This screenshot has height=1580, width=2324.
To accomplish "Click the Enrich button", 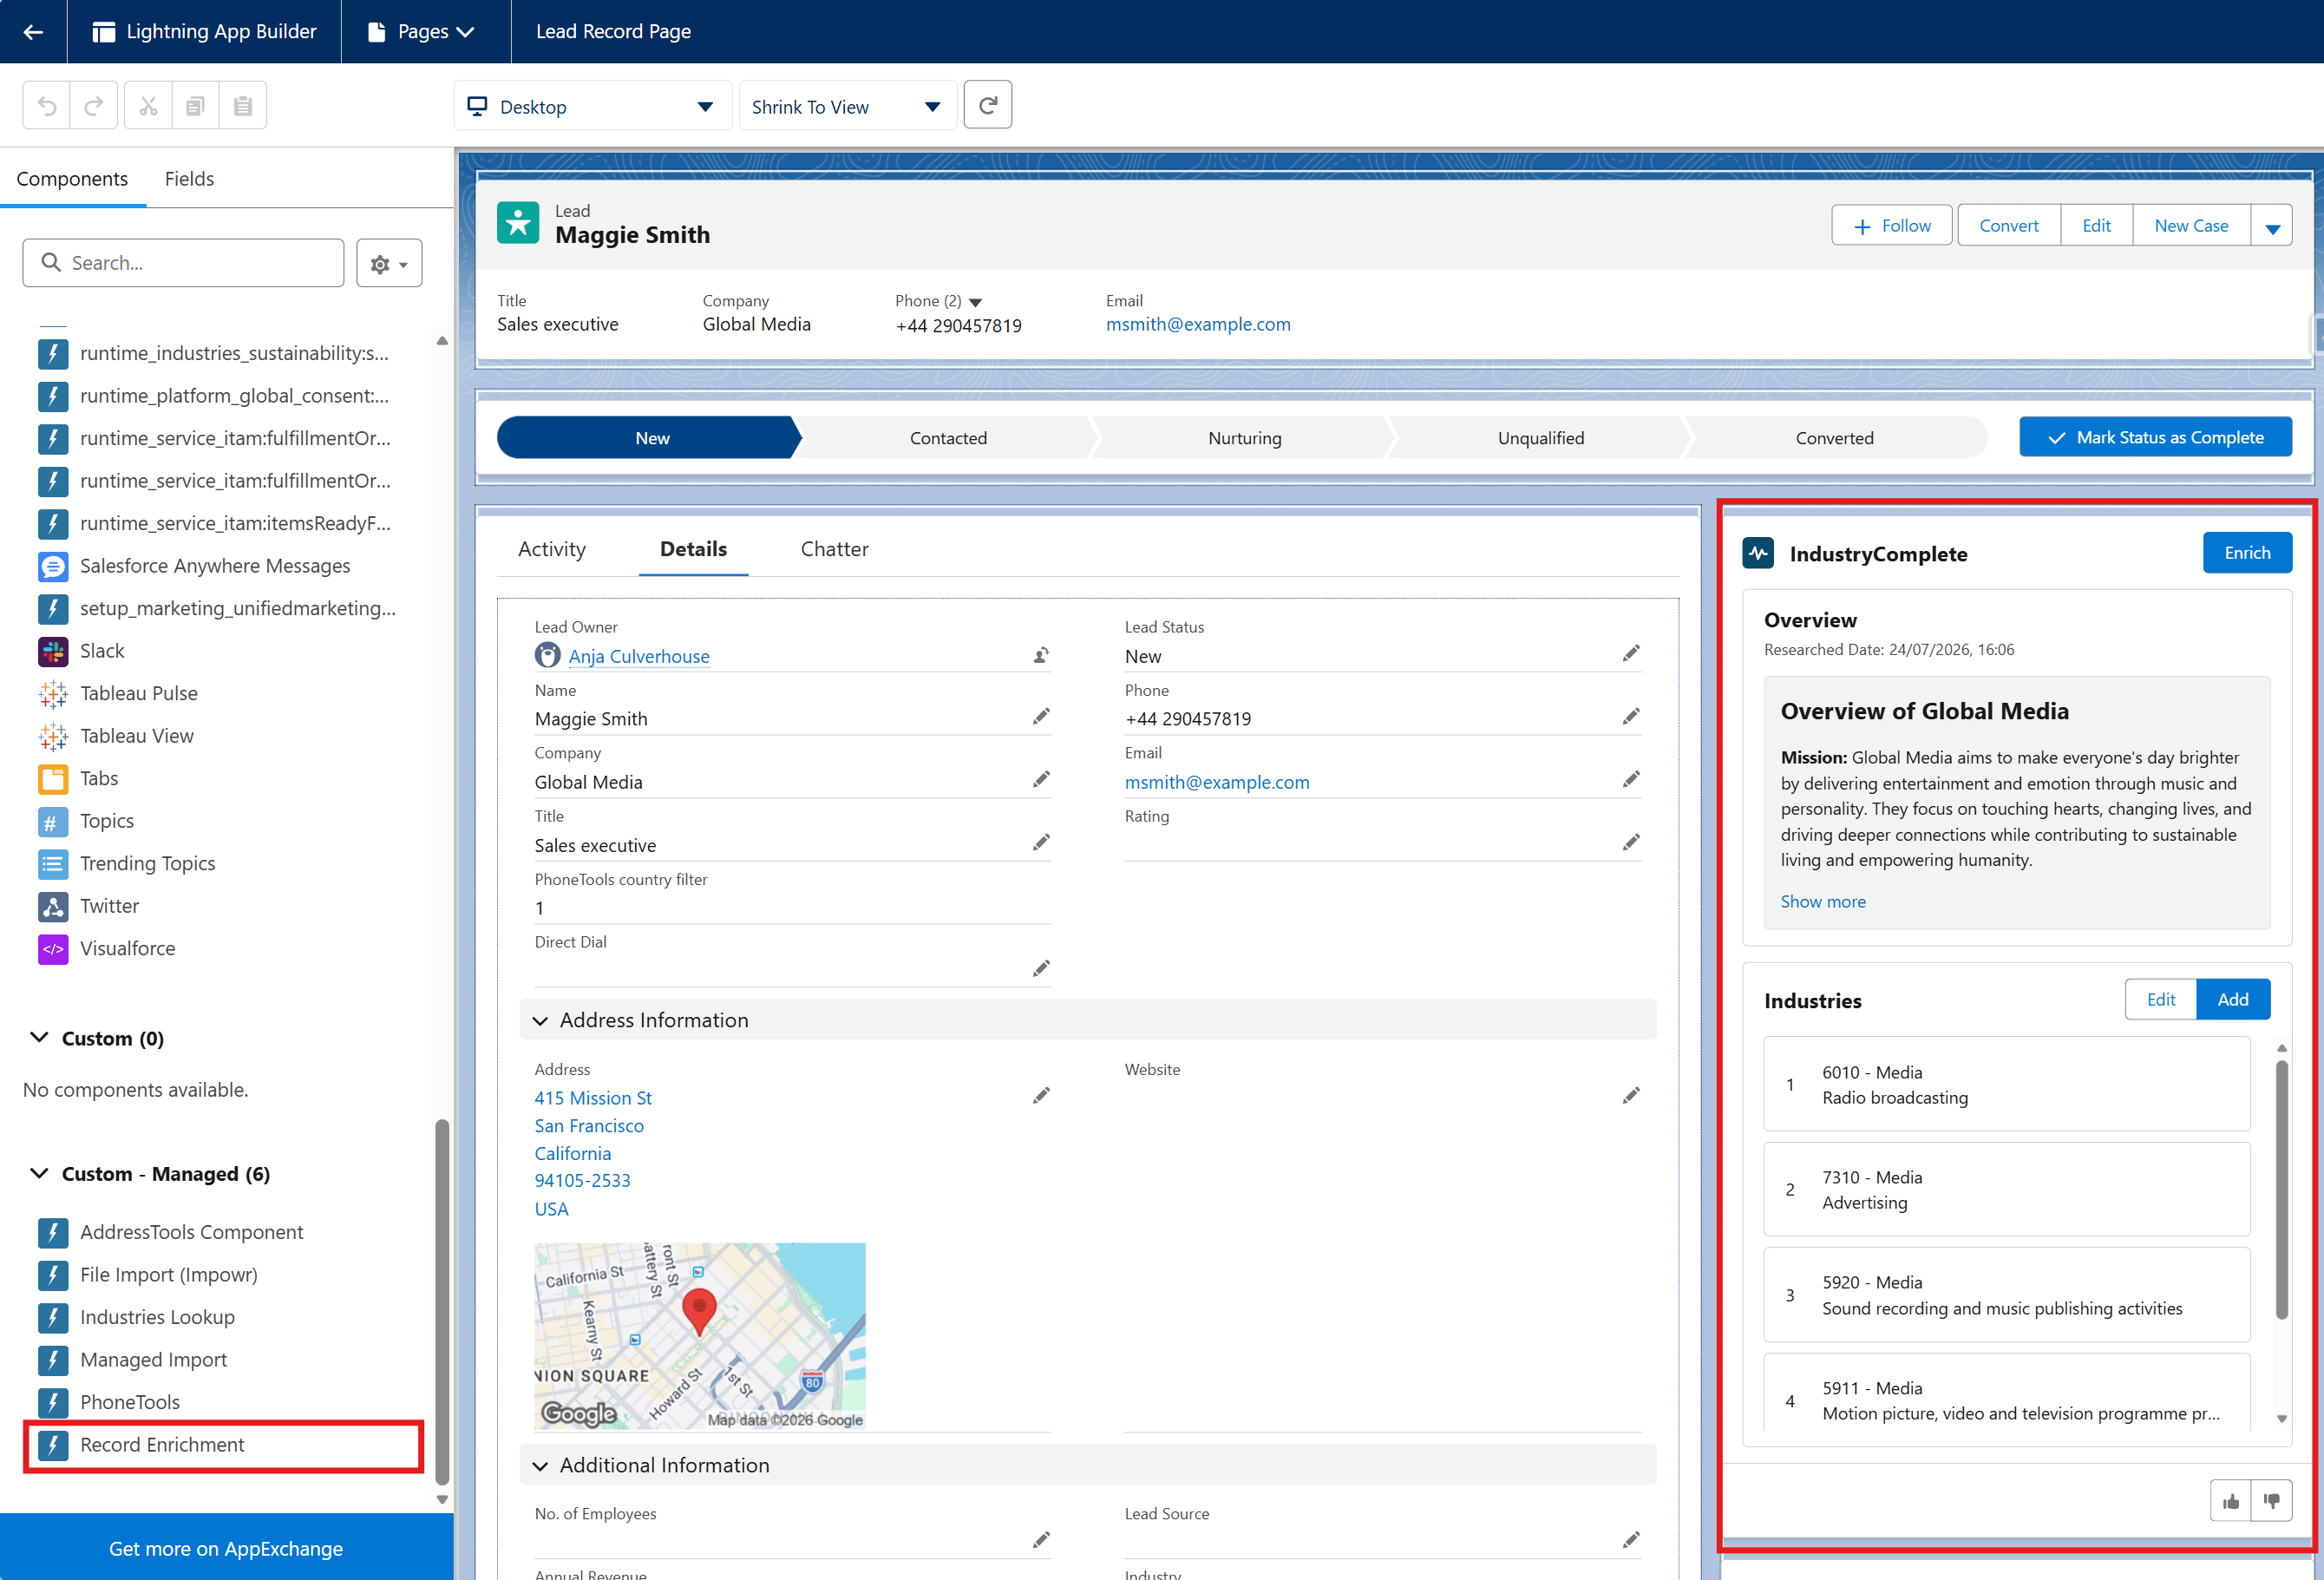I will [2247, 553].
